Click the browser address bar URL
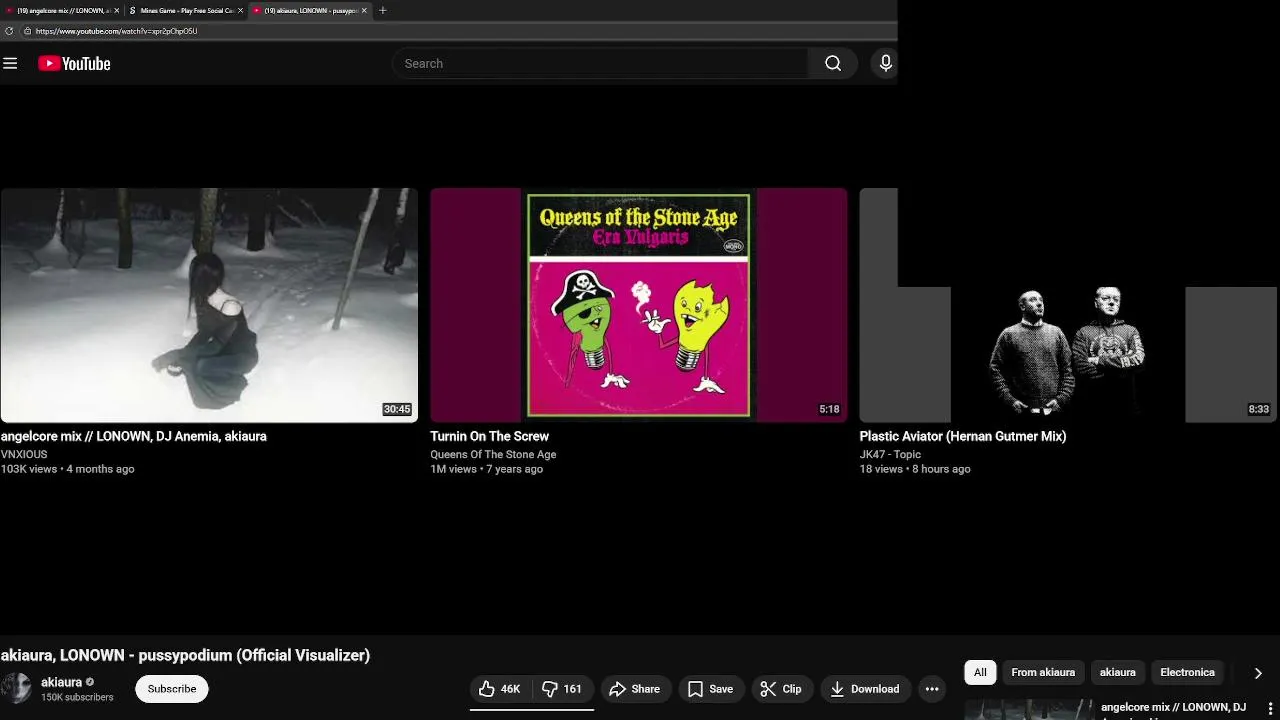Viewport: 1280px width, 720px height. [x=116, y=31]
